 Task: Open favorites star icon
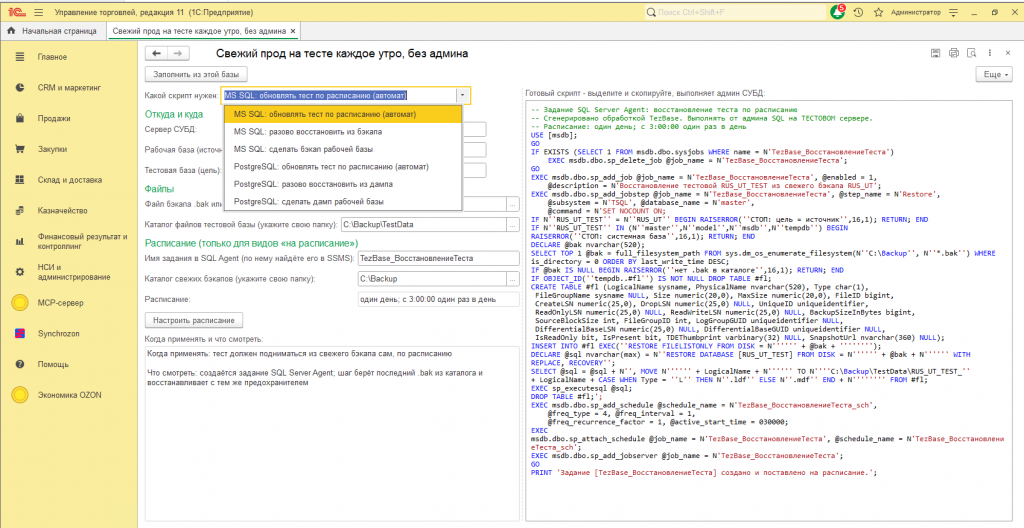(x=878, y=12)
